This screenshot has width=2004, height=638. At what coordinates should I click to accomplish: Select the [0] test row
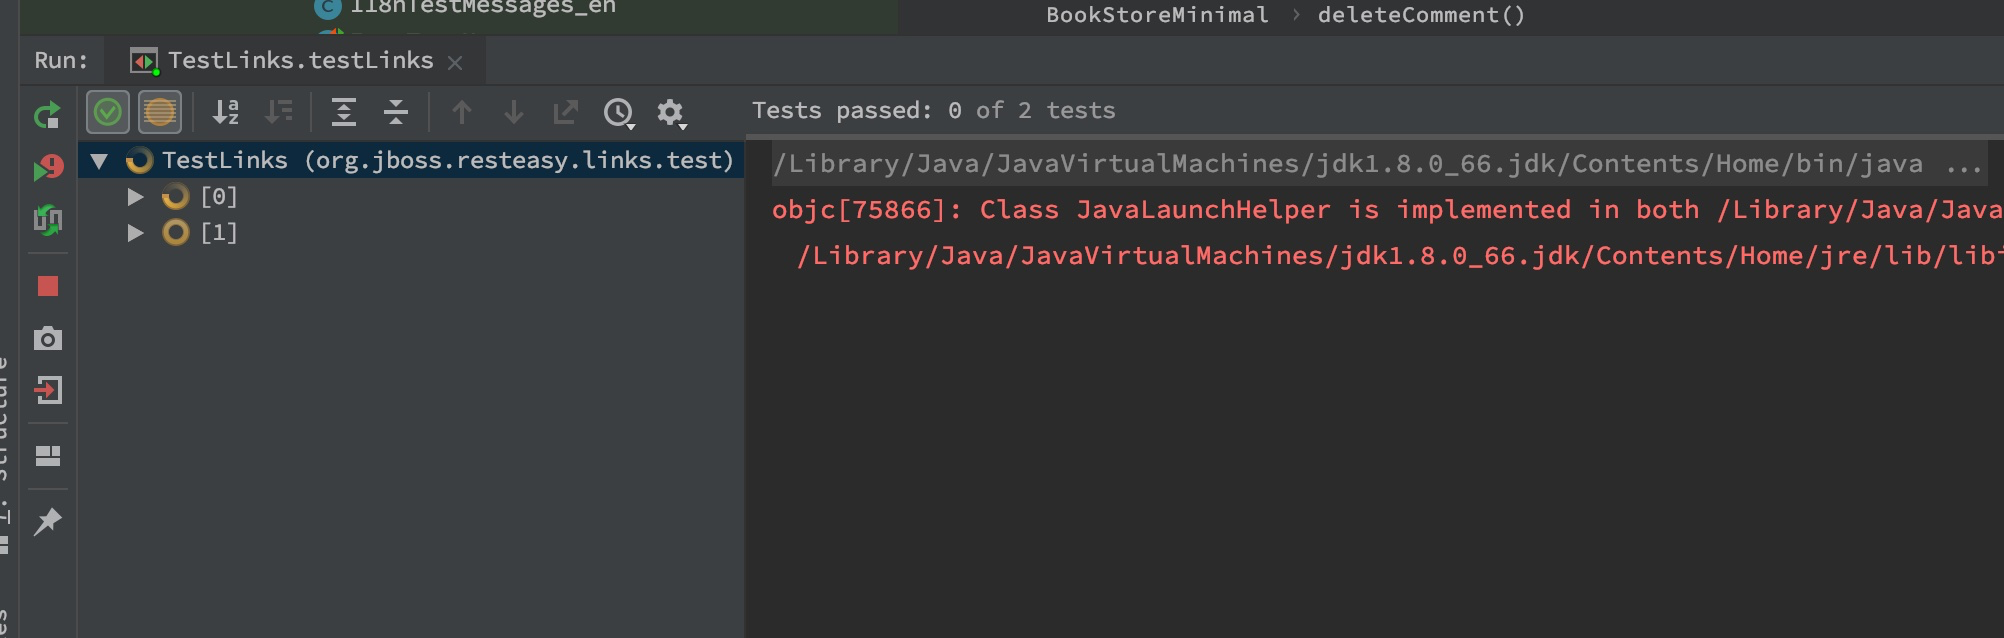tap(411, 197)
